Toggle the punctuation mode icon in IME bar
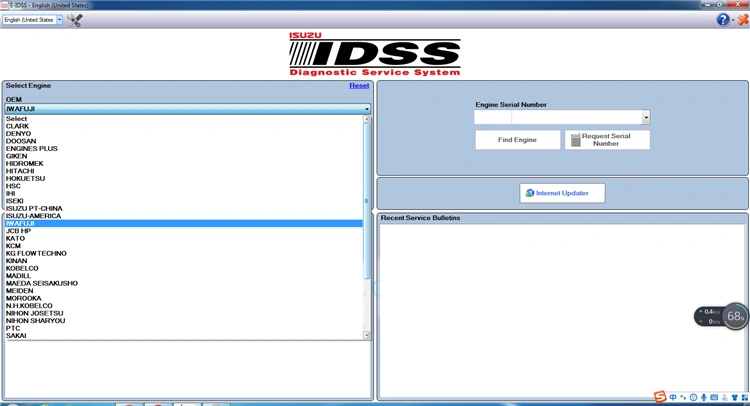Image resolution: width=750 pixels, height=406 pixels. click(x=683, y=397)
